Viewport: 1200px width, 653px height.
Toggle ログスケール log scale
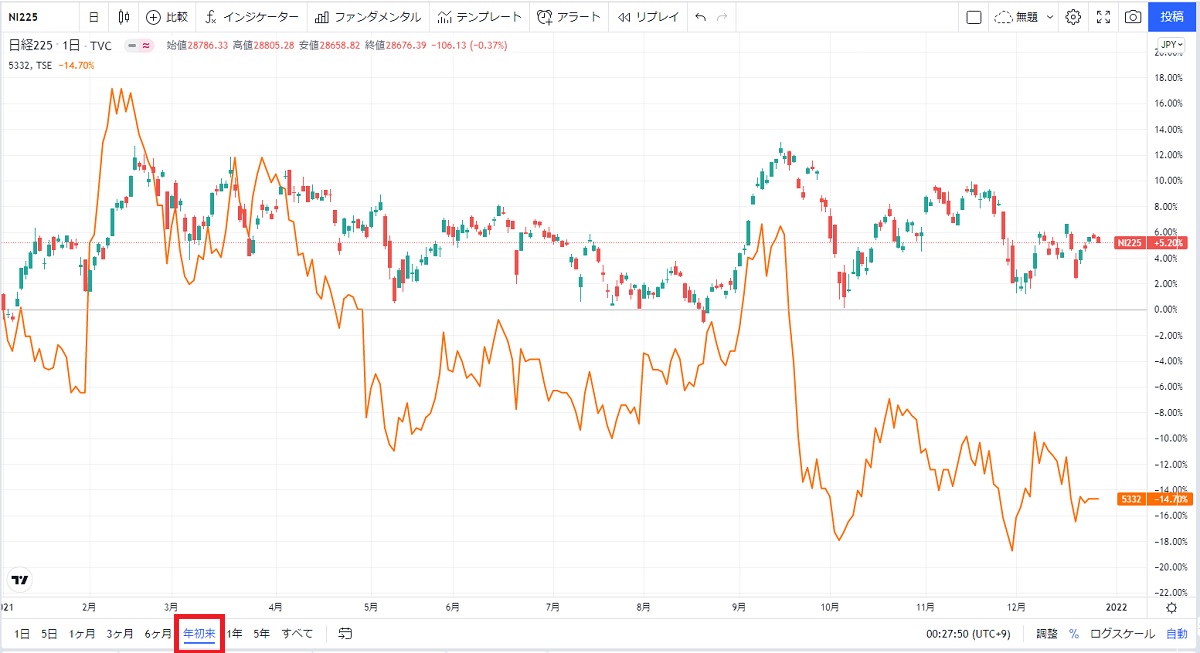tap(1122, 633)
